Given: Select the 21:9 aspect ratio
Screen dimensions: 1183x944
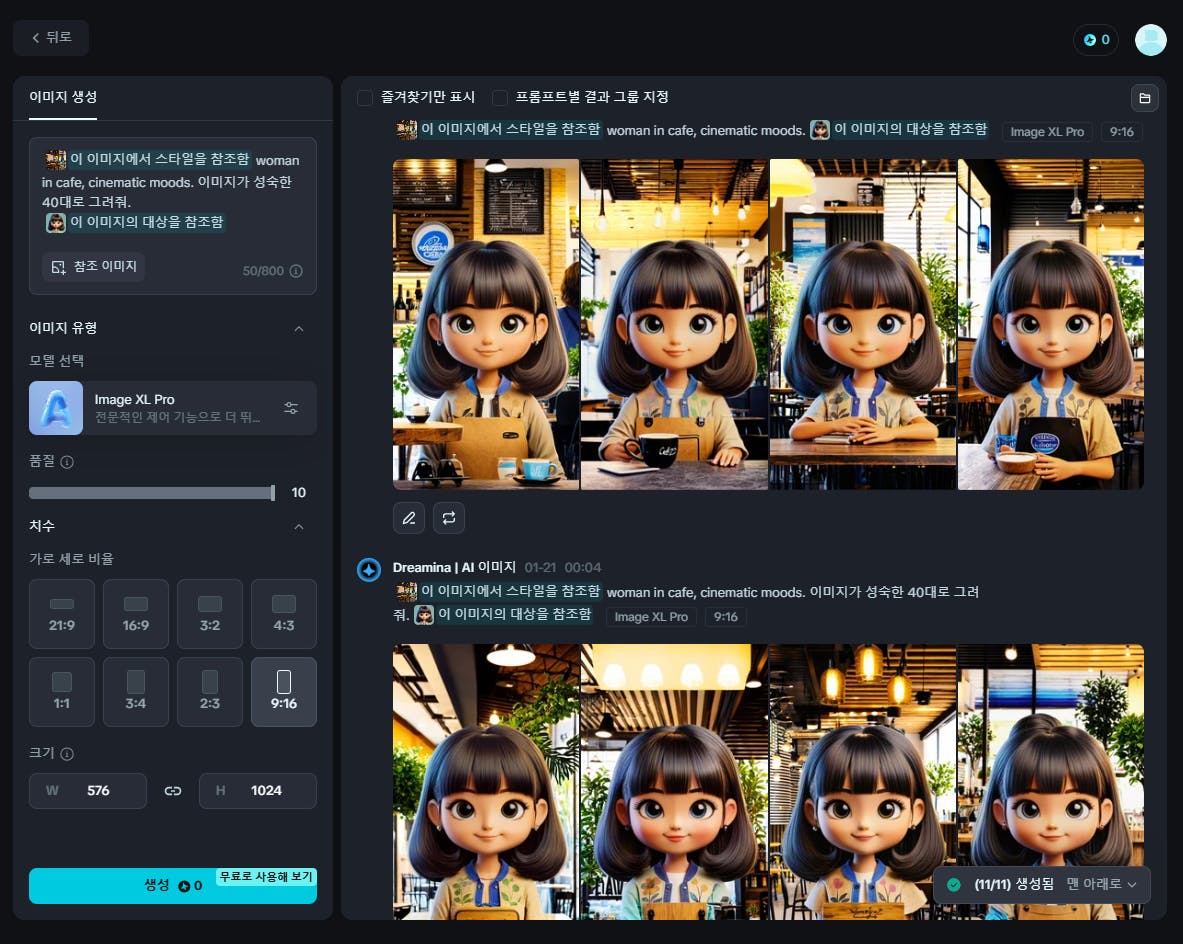Looking at the screenshot, I should click(62, 614).
